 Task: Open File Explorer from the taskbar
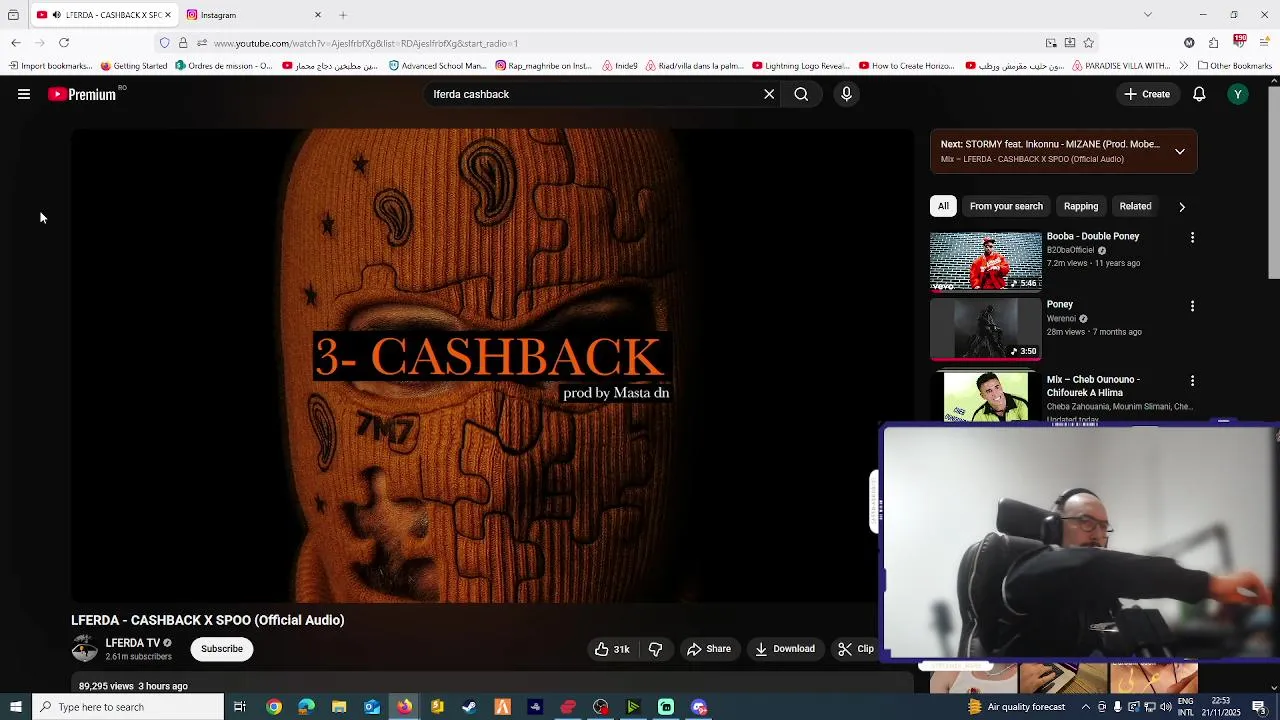tap(339, 707)
